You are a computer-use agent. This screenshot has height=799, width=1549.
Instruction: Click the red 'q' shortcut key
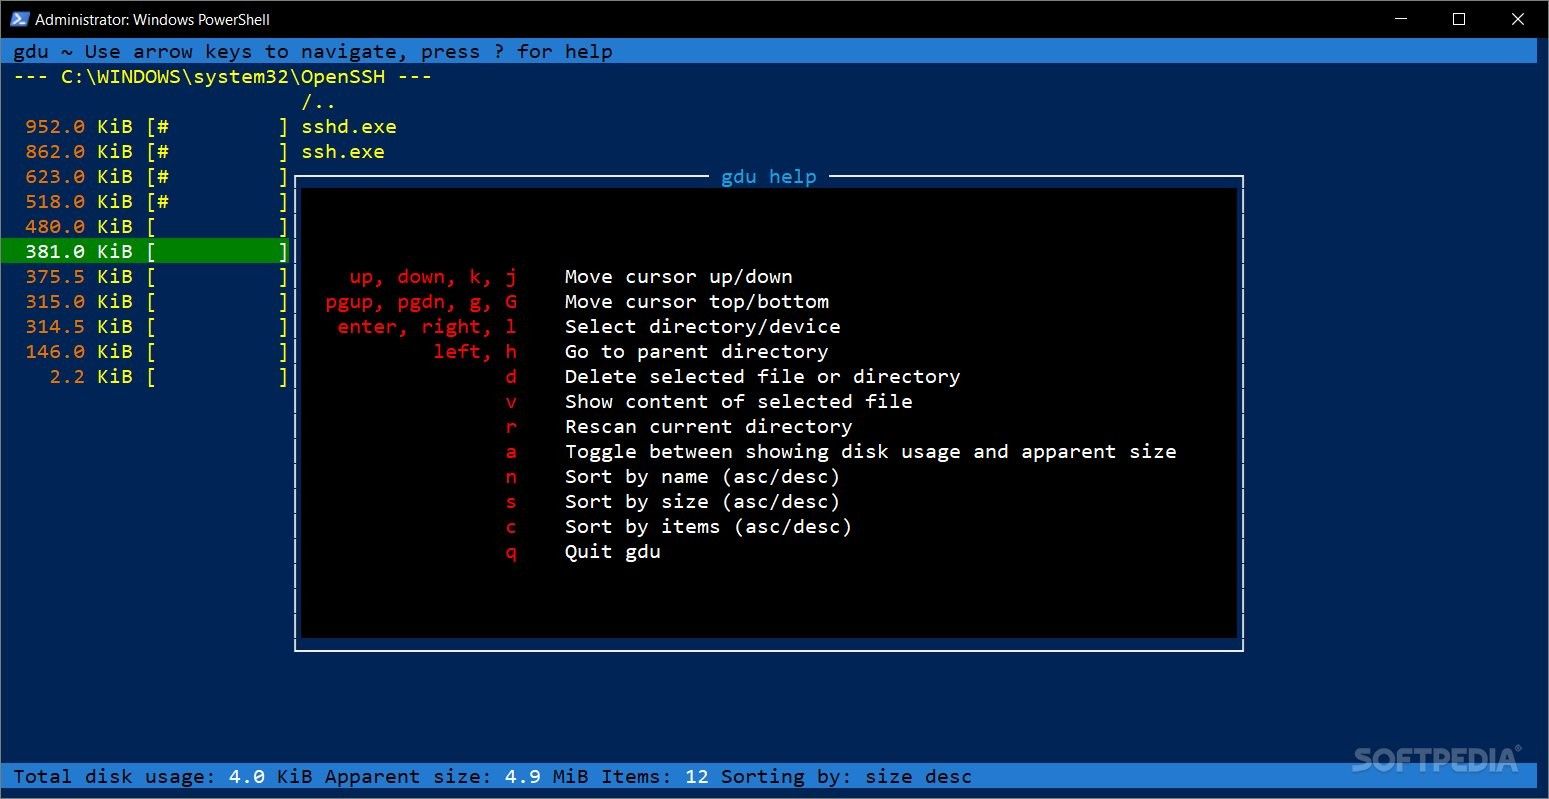511,552
